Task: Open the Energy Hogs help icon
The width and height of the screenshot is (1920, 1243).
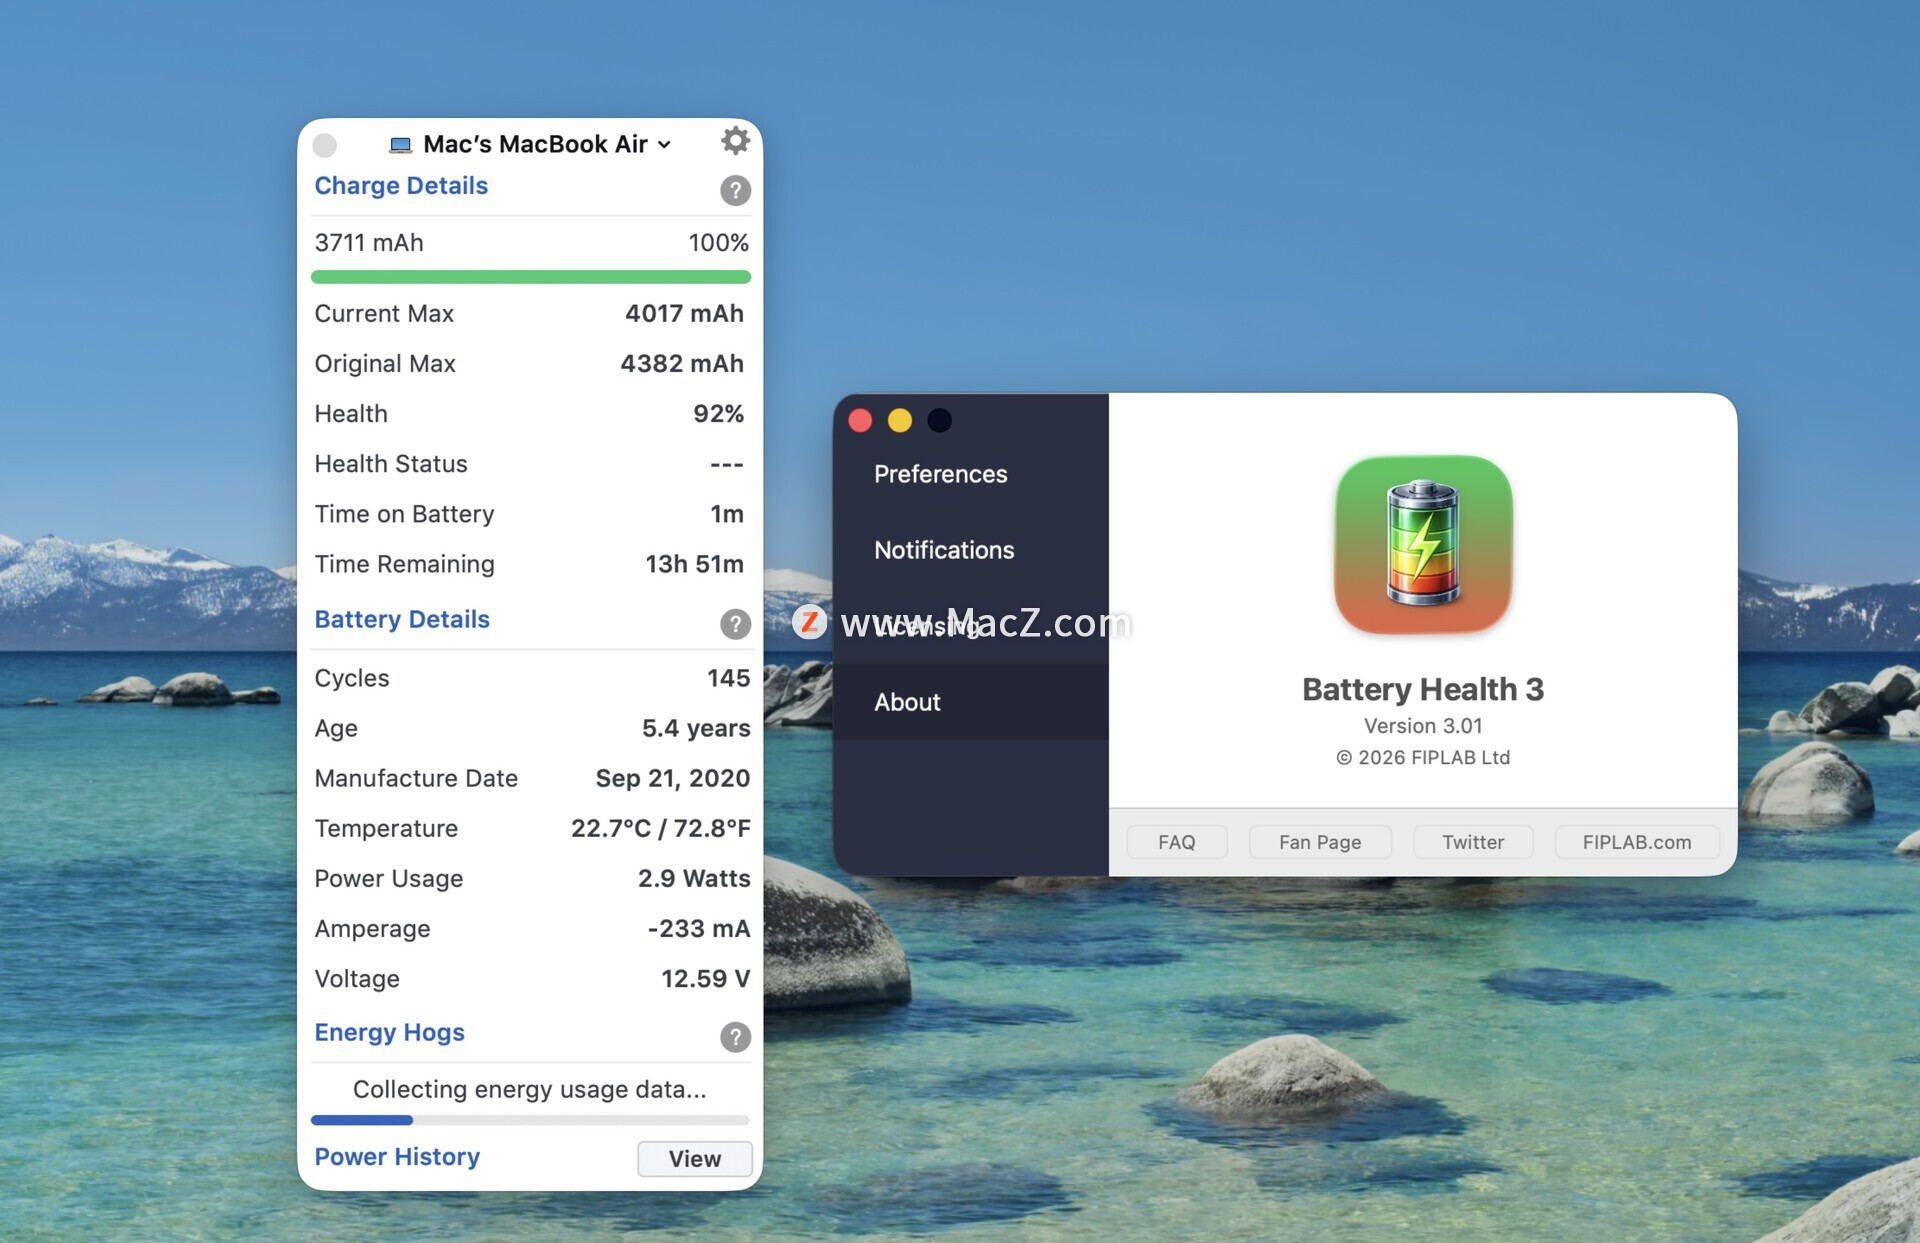Action: tap(735, 1037)
